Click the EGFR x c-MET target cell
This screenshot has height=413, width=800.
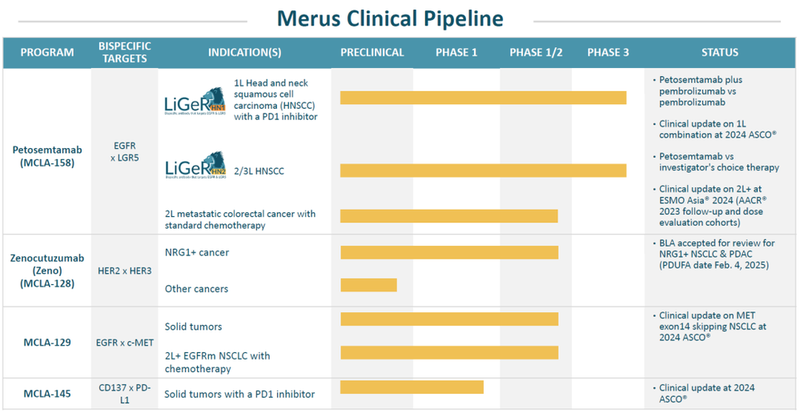124,341
